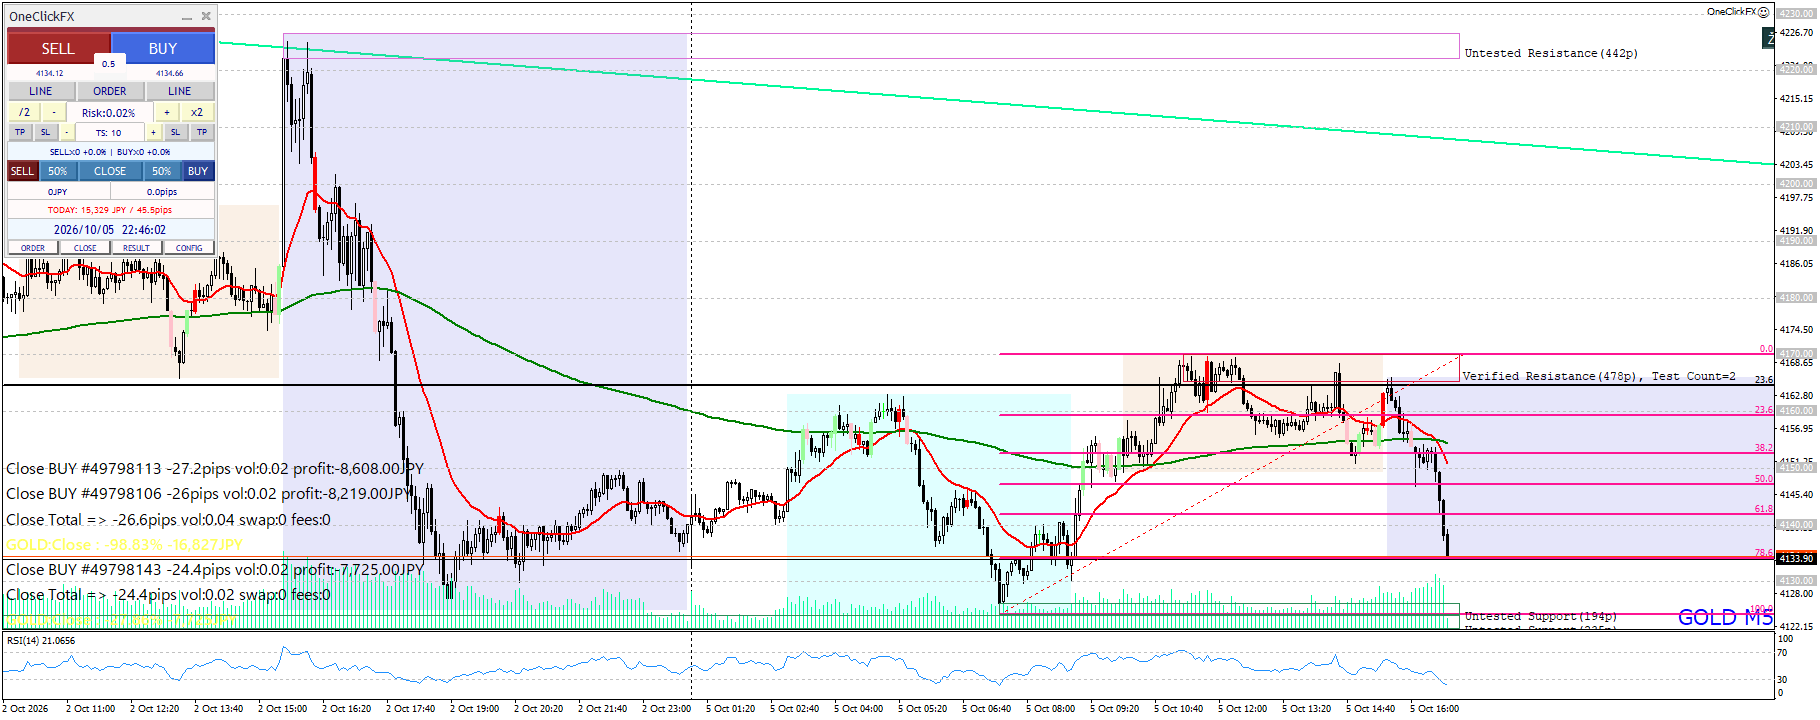Toggle the right SL button
Image resolution: width=1820 pixels, height=720 pixels.
tap(175, 132)
